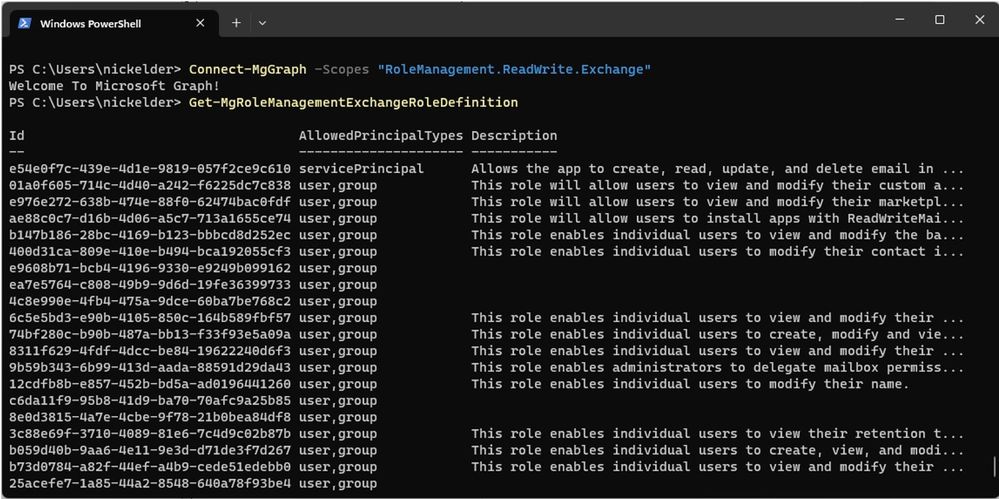Screen dimensions: 999x499
Task: Click the "RoleManagement.ReadWrite.Exchange" scope string
Action: pos(515,69)
